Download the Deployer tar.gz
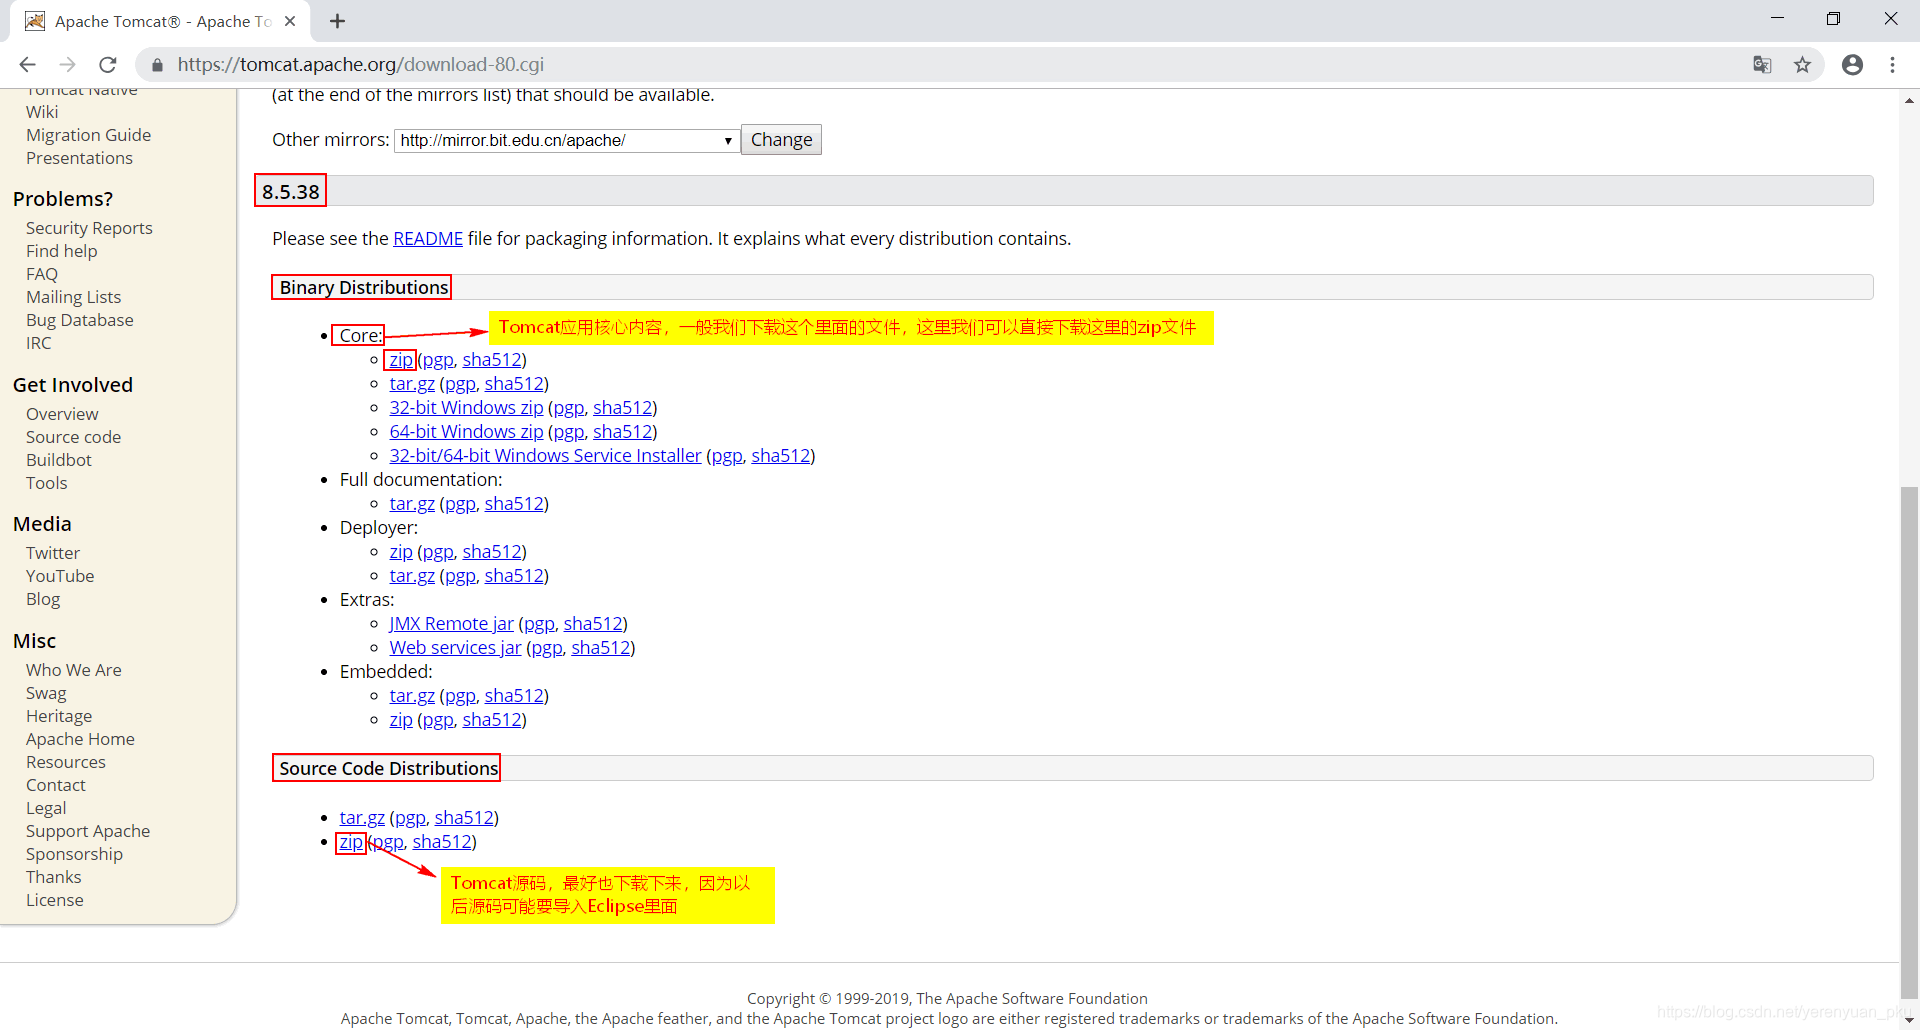The width and height of the screenshot is (1920, 1030). [x=412, y=576]
